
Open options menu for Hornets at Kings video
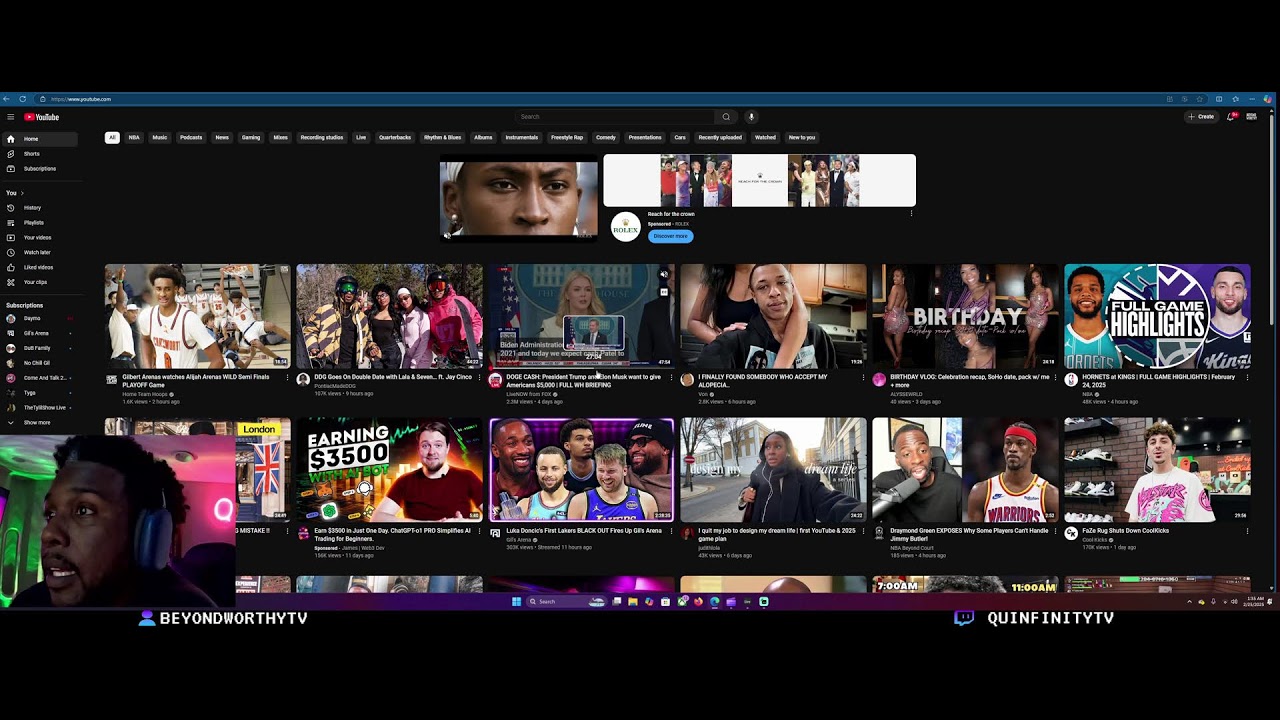pyautogui.click(x=1247, y=377)
